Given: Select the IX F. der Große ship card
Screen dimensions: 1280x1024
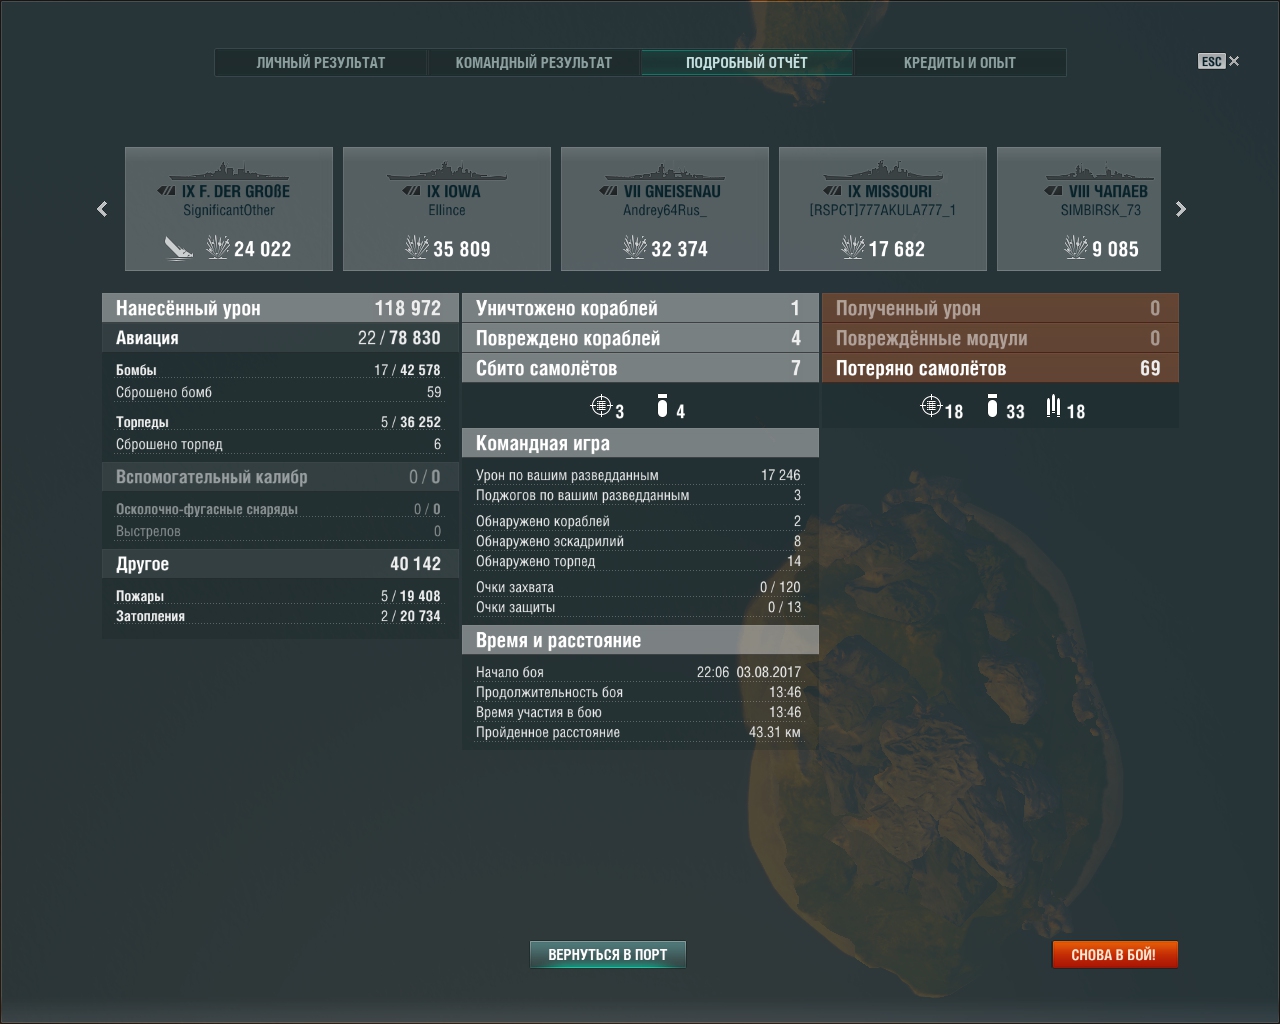Looking at the screenshot, I should 228,208.
